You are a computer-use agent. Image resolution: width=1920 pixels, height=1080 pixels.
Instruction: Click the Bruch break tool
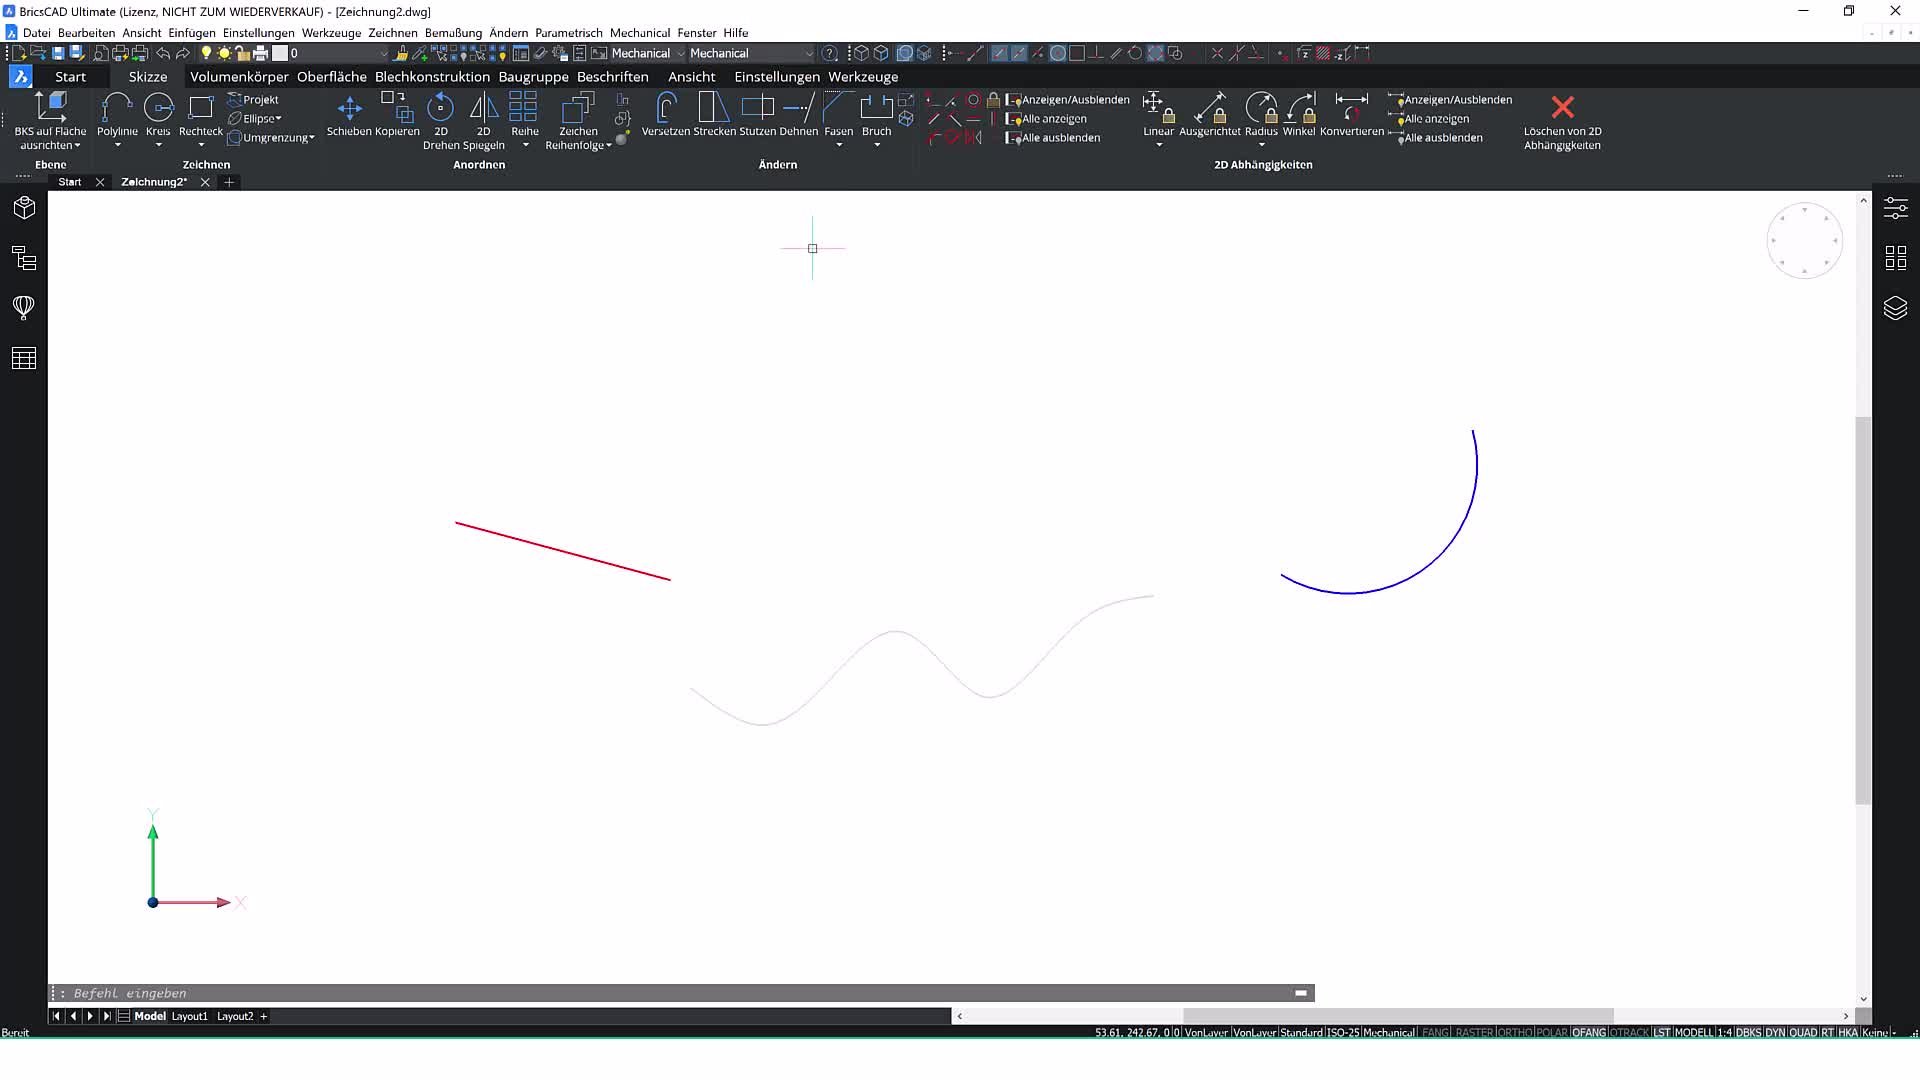pos(876,113)
